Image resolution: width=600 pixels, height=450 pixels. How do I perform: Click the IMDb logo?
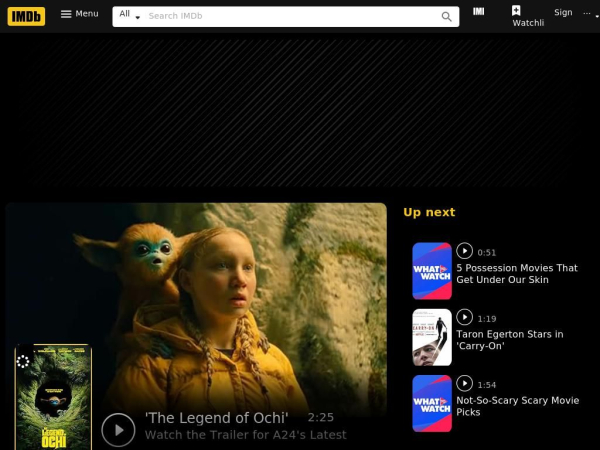tap(26, 16)
